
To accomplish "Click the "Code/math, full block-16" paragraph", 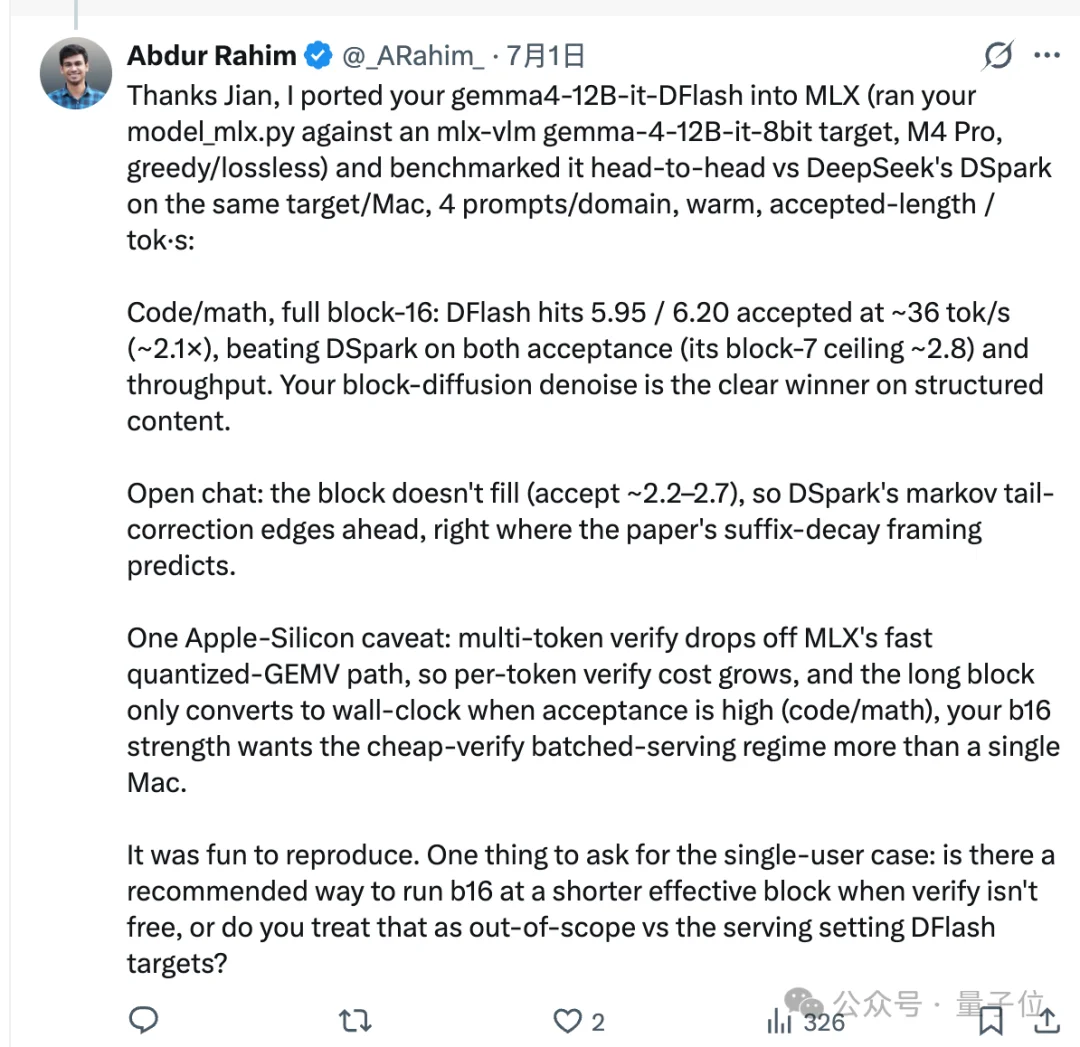I will pos(585,366).
